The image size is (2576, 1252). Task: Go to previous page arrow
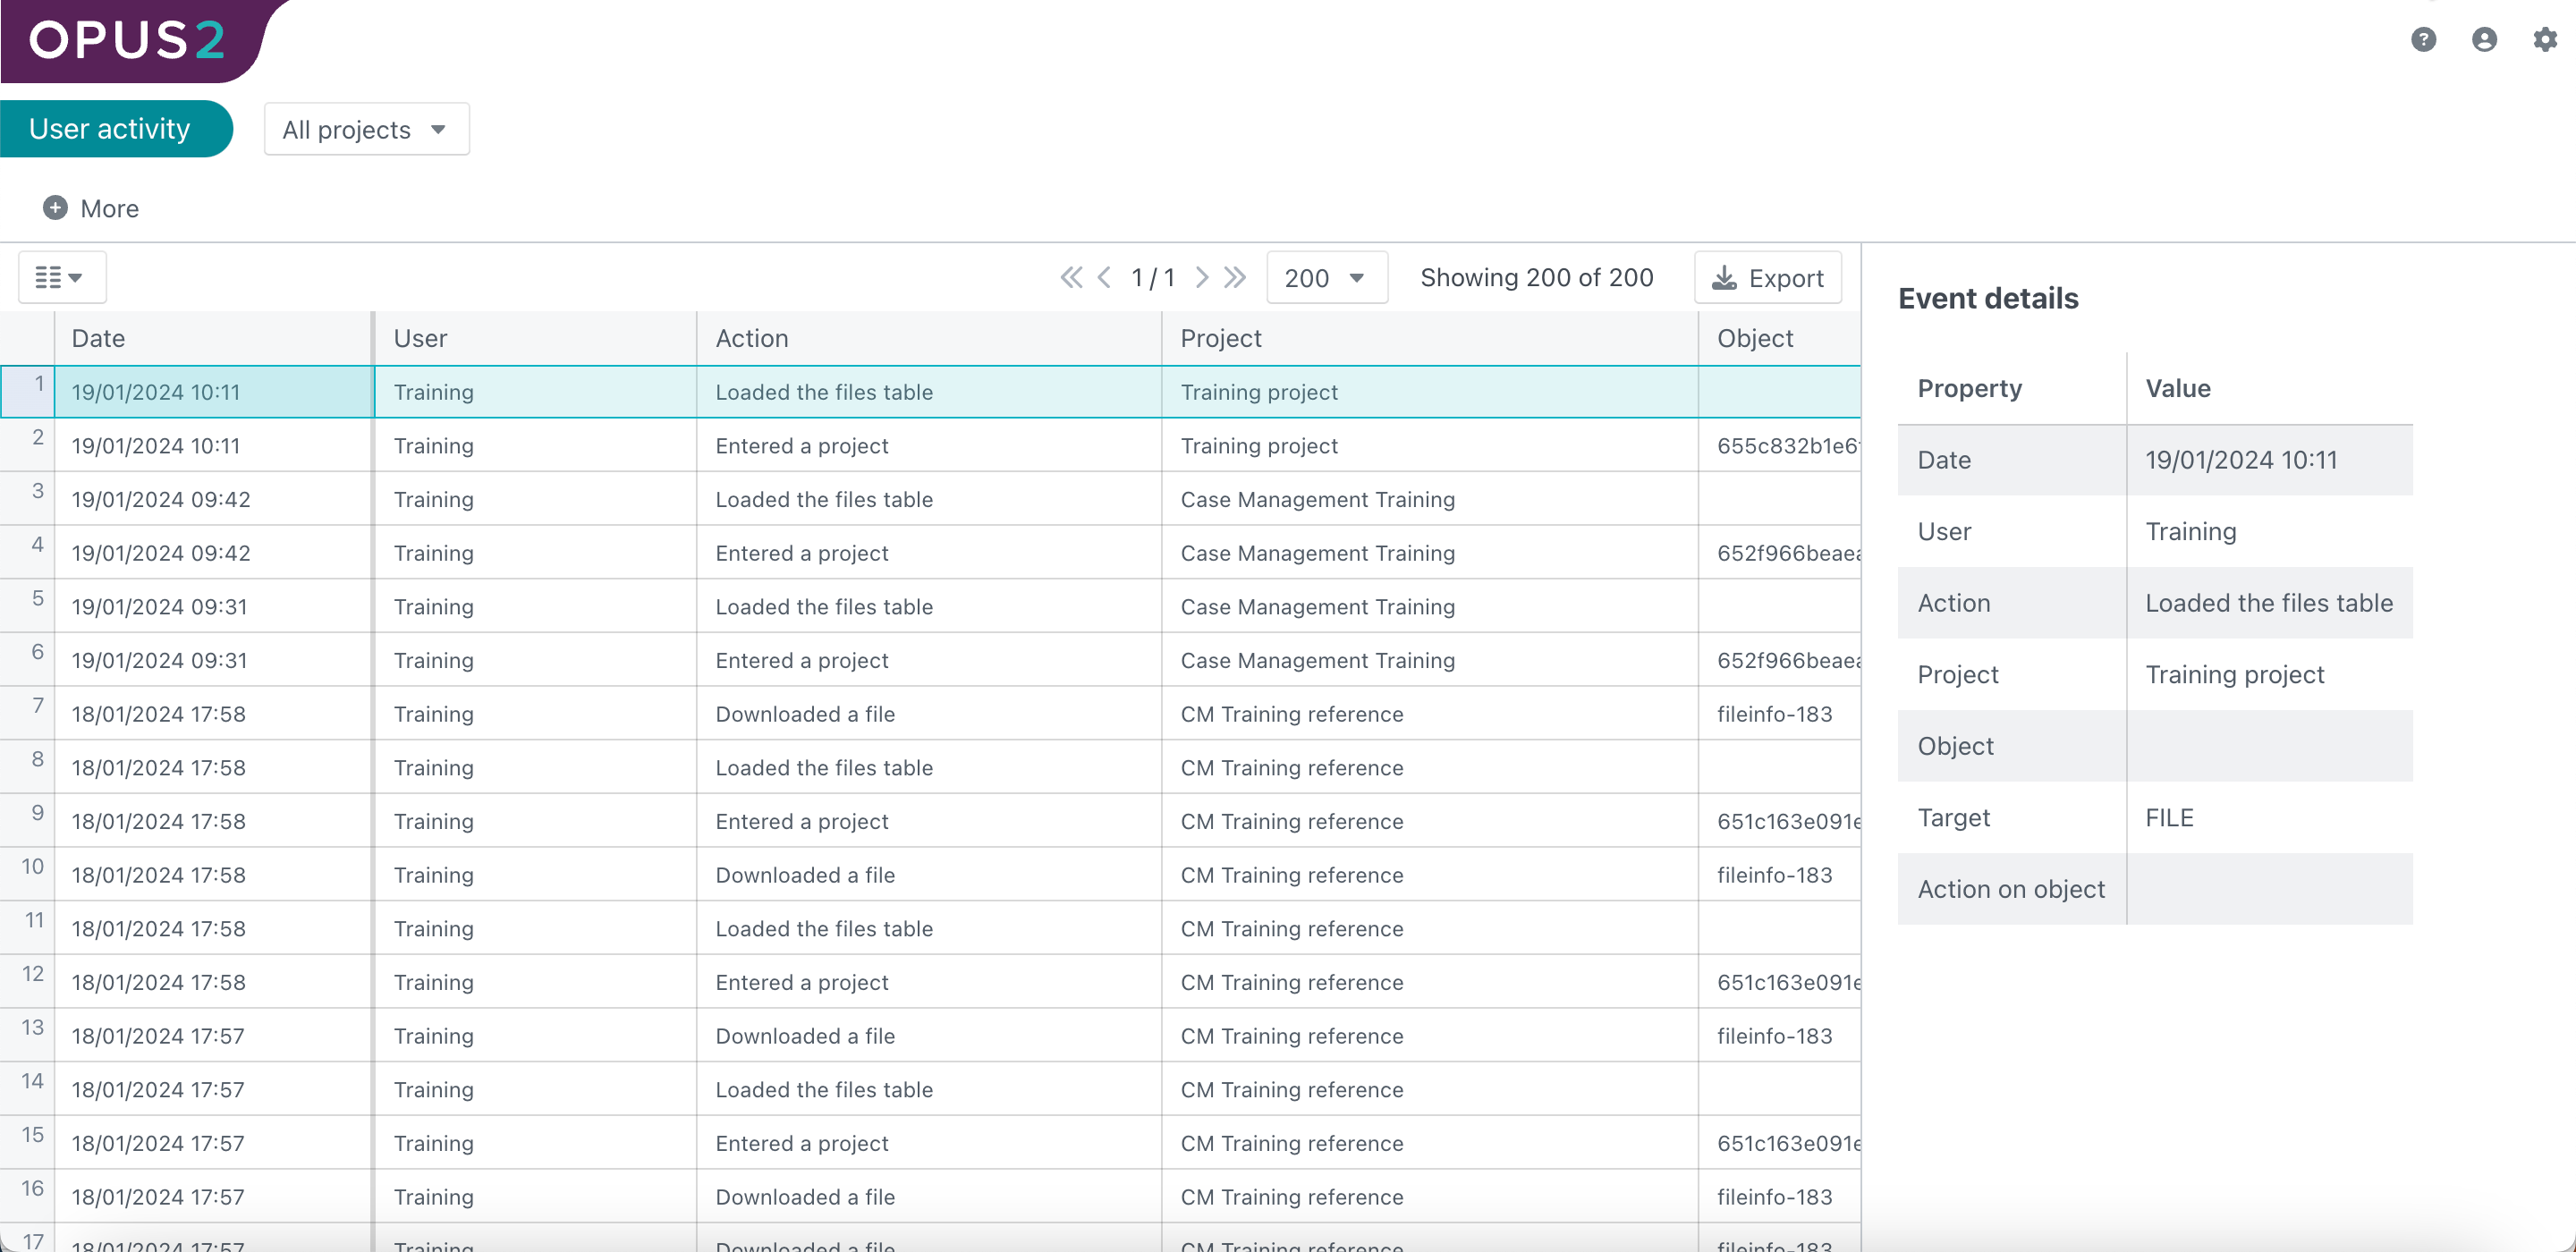1104,277
